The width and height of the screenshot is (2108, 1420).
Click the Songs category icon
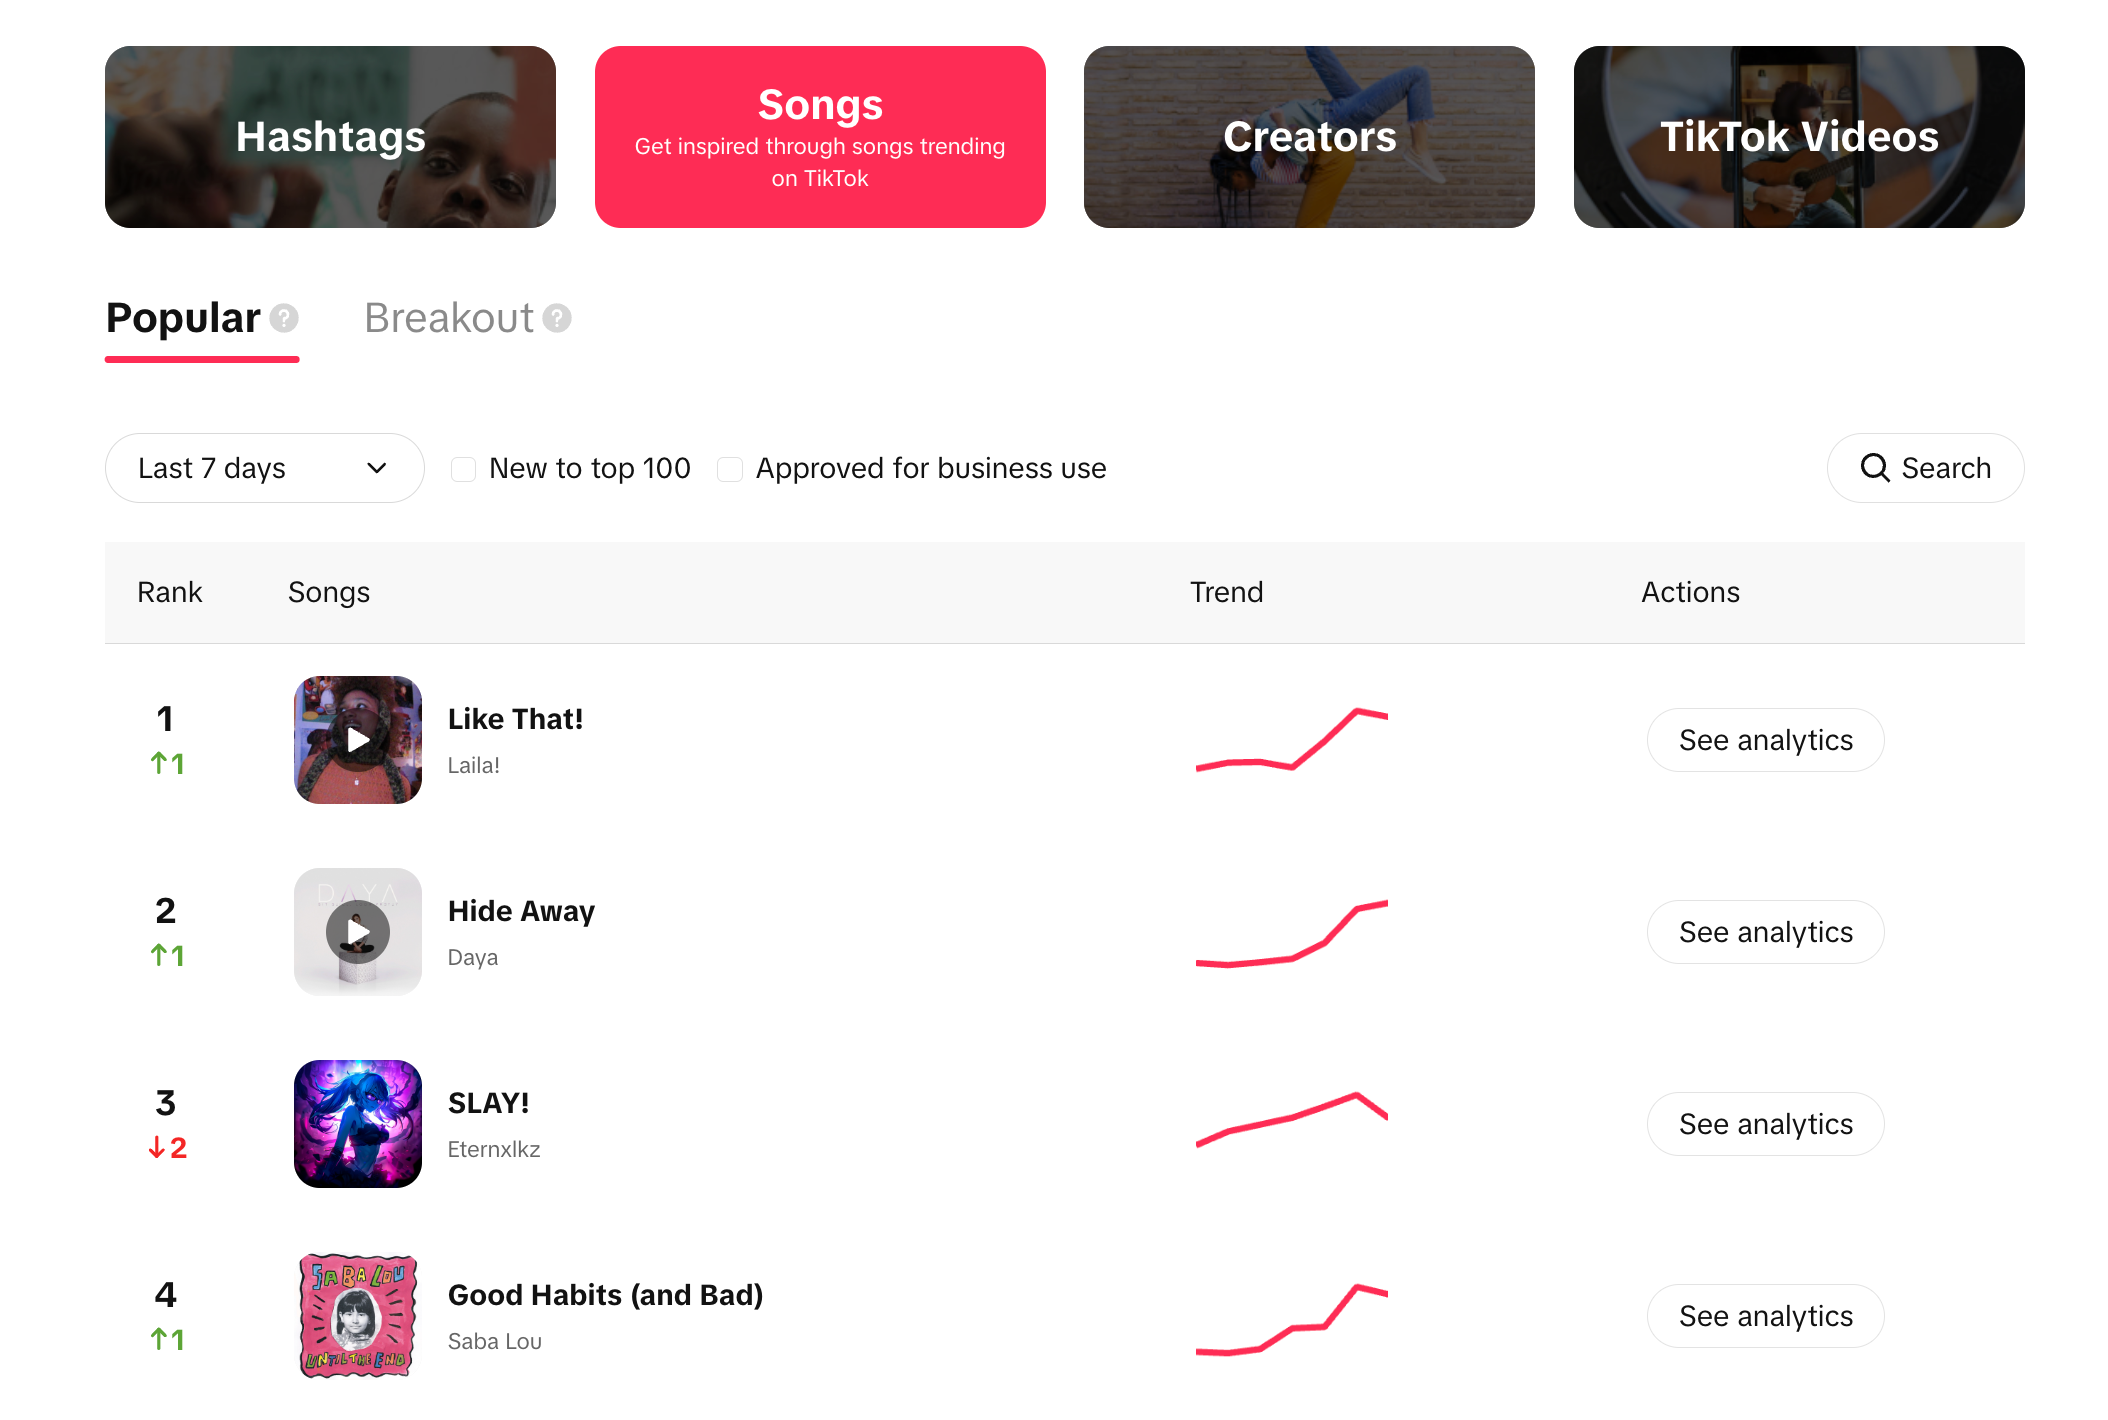pyautogui.click(x=819, y=136)
